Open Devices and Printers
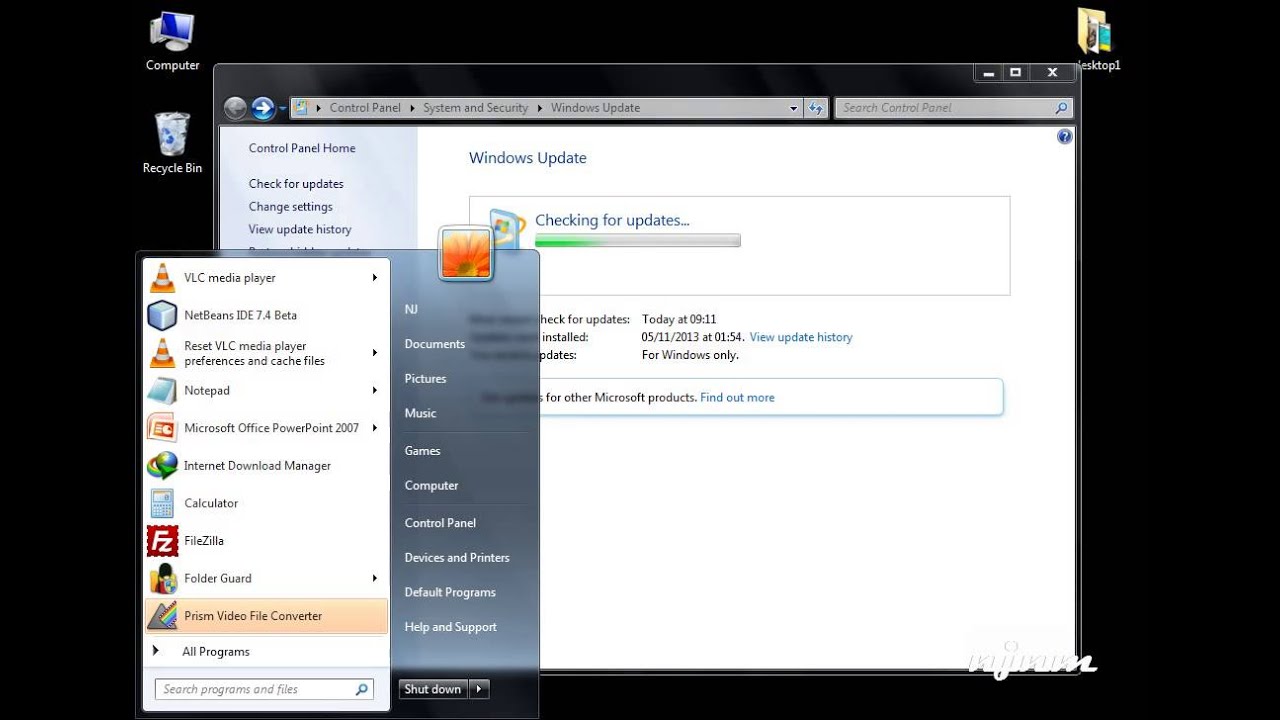Viewport: 1280px width, 720px height. tap(457, 558)
